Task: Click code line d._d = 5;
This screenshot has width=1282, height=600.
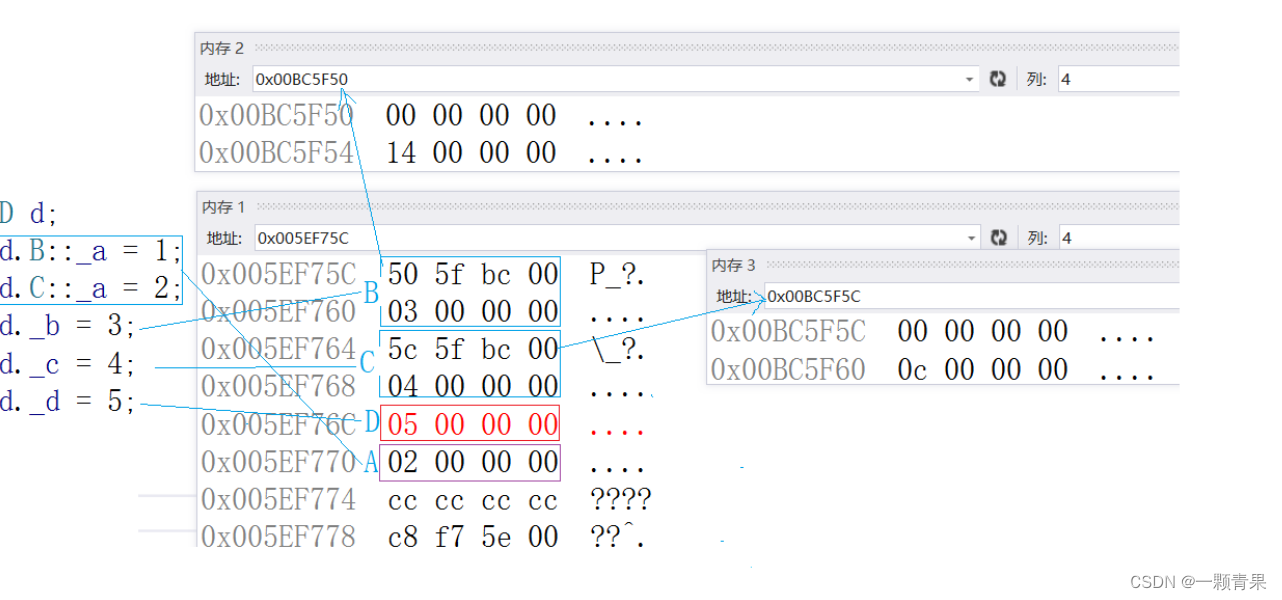Action: tap(68, 402)
